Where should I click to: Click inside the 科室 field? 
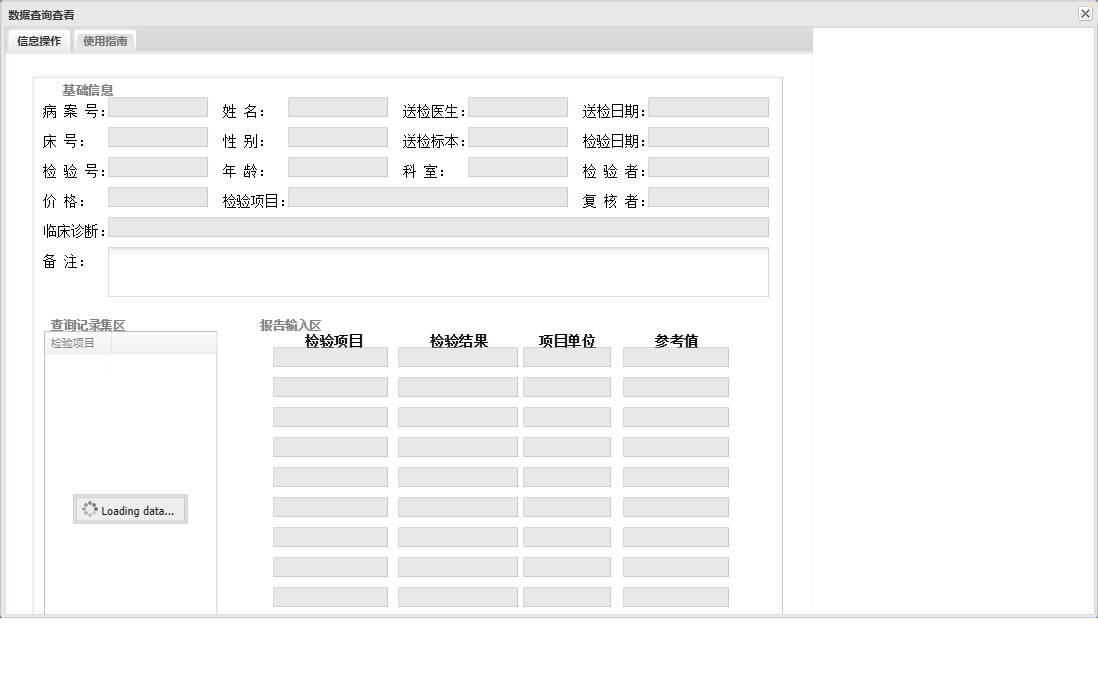[x=517, y=166]
